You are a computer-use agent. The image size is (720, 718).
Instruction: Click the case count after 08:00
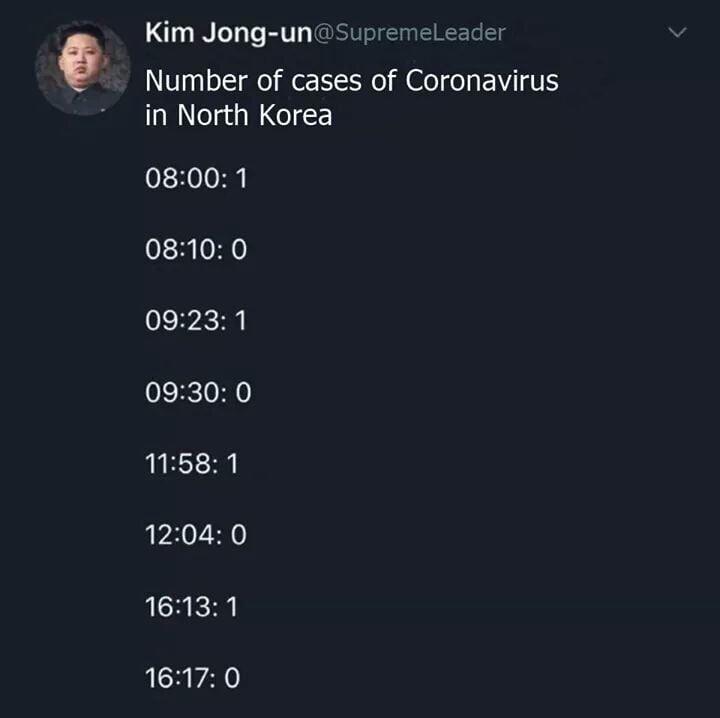coord(239,179)
